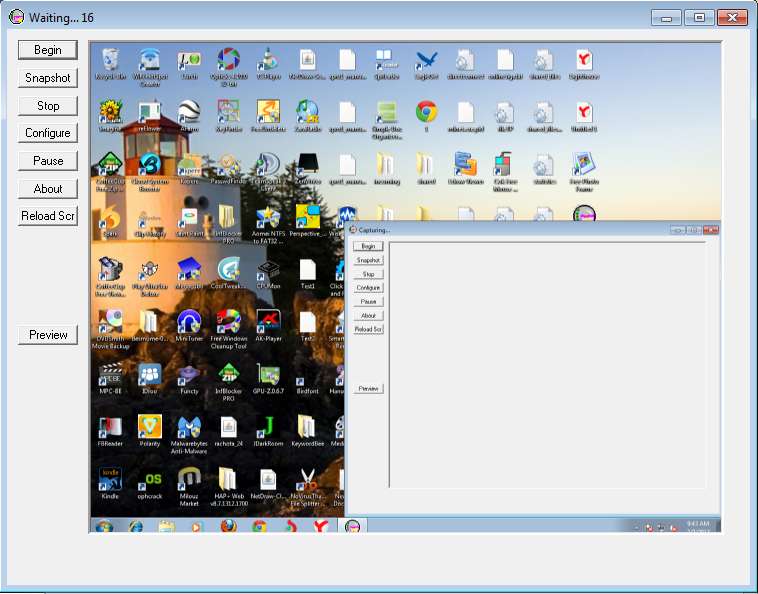The image size is (758, 594).
Task: Select the MPC-BE desktop shortcut
Action: click(110, 374)
